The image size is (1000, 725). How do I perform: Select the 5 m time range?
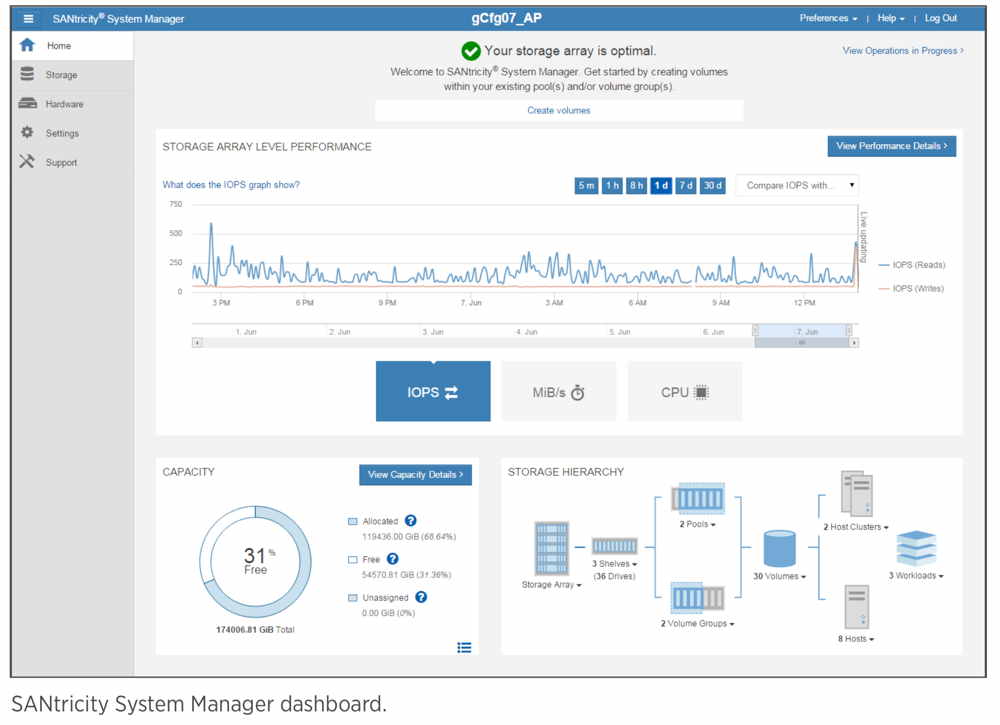point(586,186)
